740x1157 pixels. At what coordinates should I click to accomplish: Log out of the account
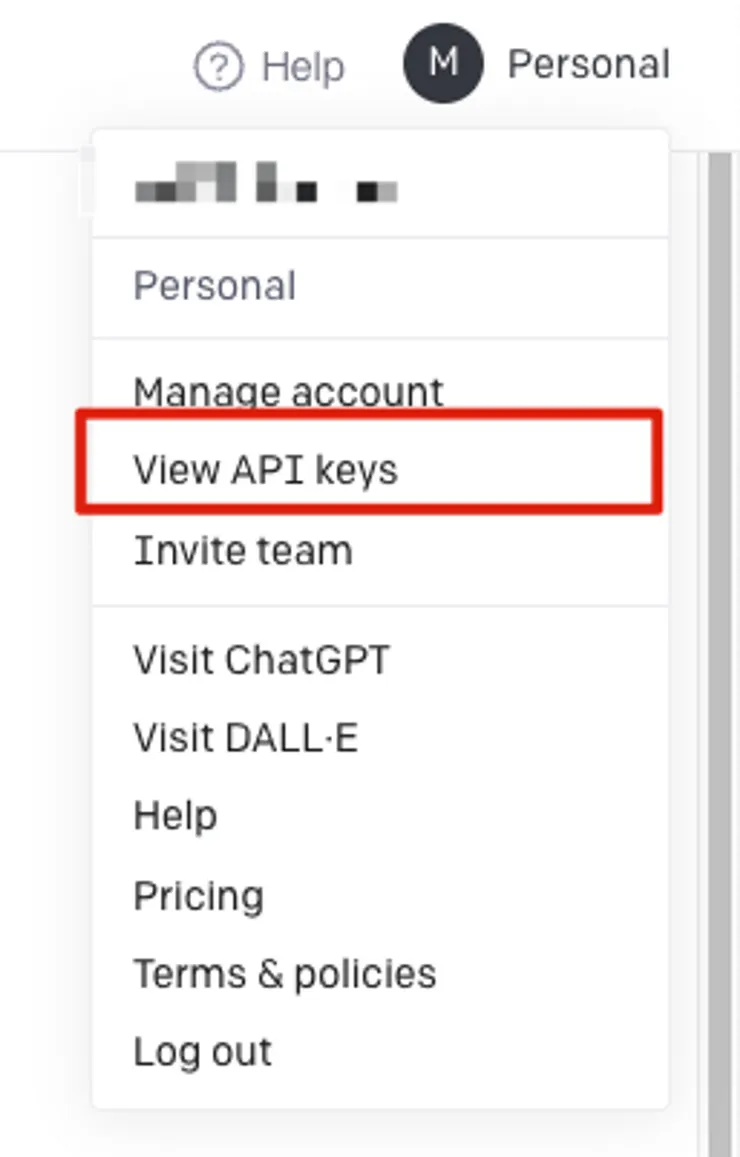point(203,1052)
